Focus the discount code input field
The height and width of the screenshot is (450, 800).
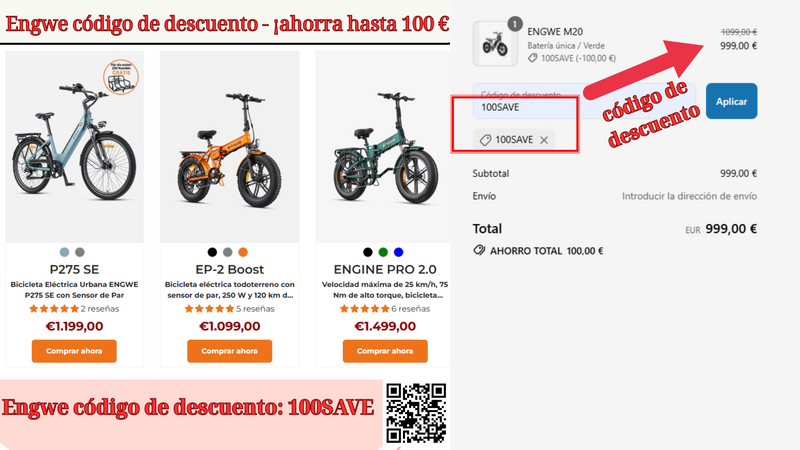(x=584, y=101)
